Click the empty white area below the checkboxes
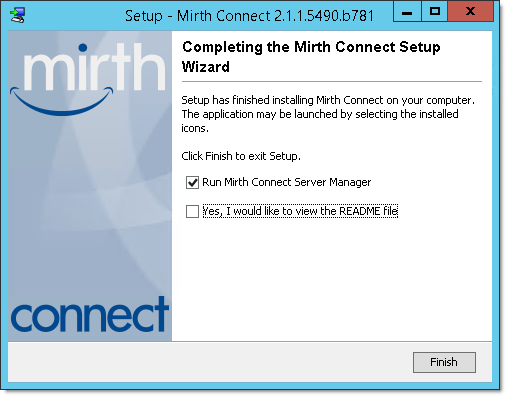Image resolution: width=506 pixels, height=396 pixels. coord(332,280)
